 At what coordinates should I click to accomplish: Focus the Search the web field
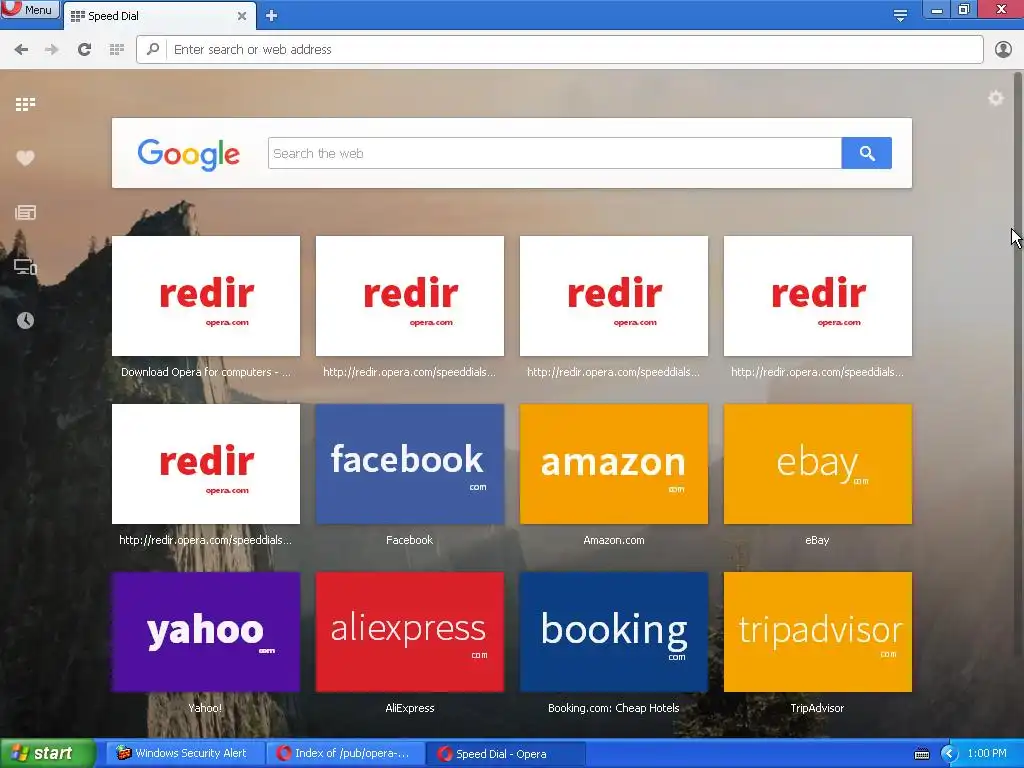[554, 153]
